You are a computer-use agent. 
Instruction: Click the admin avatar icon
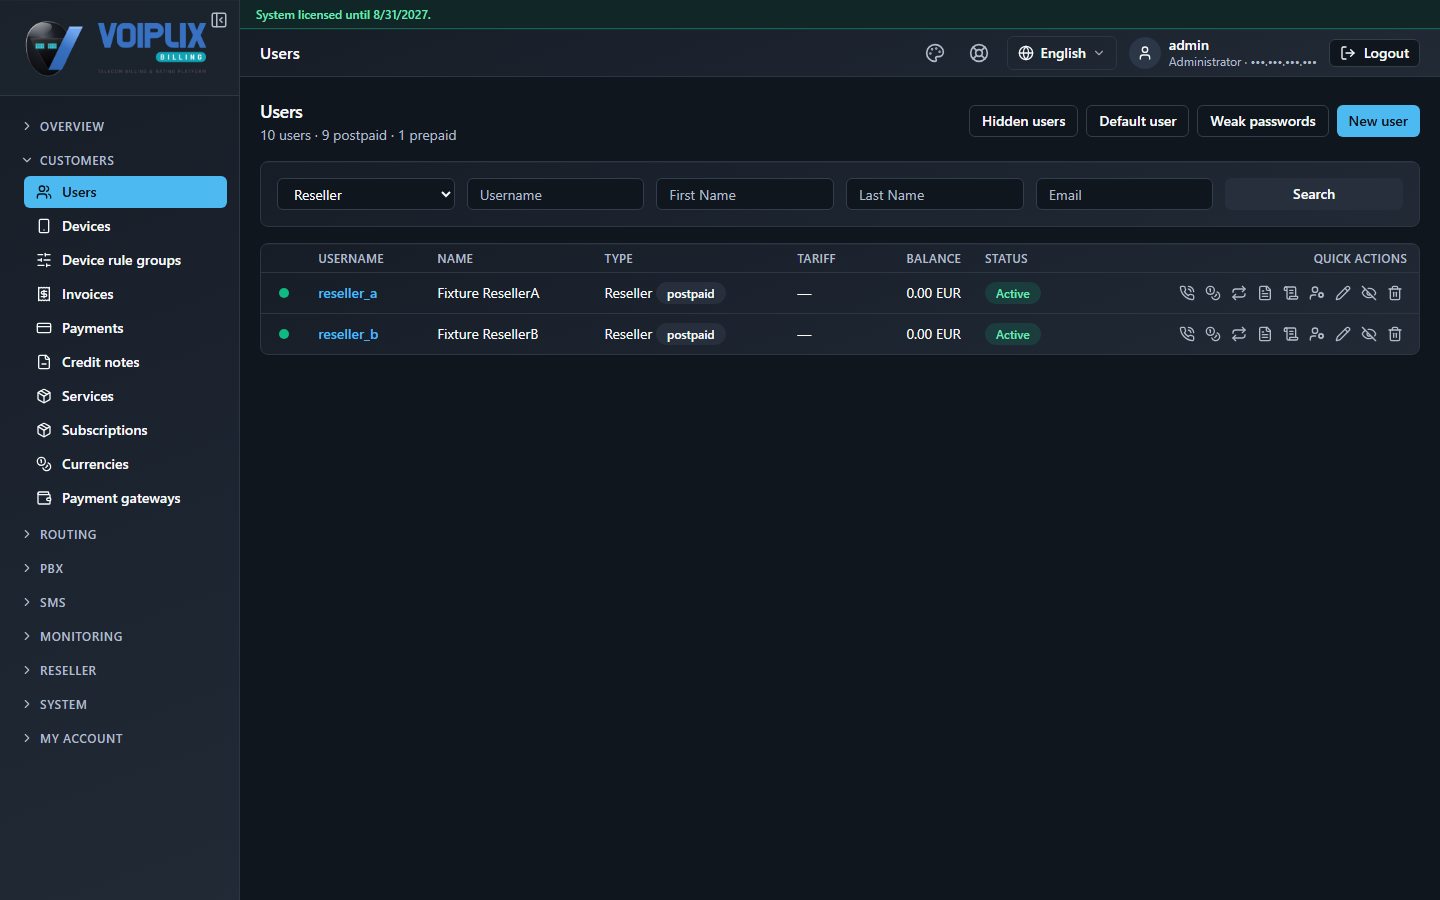pyautogui.click(x=1145, y=53)
